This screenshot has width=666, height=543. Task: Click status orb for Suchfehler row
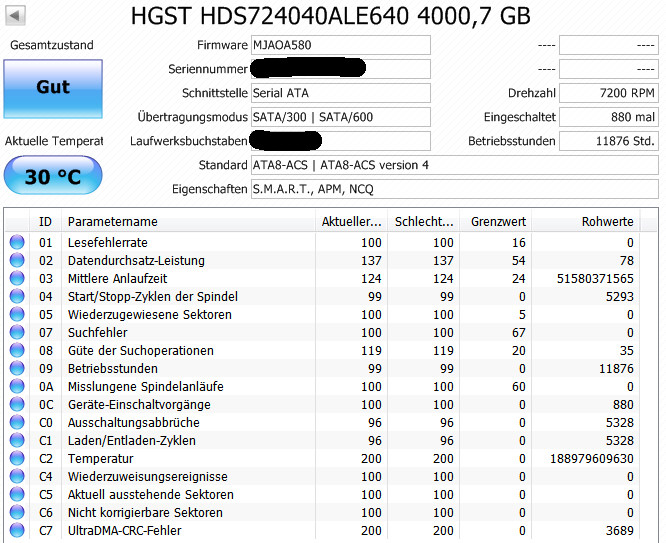(x=17, y=332)
